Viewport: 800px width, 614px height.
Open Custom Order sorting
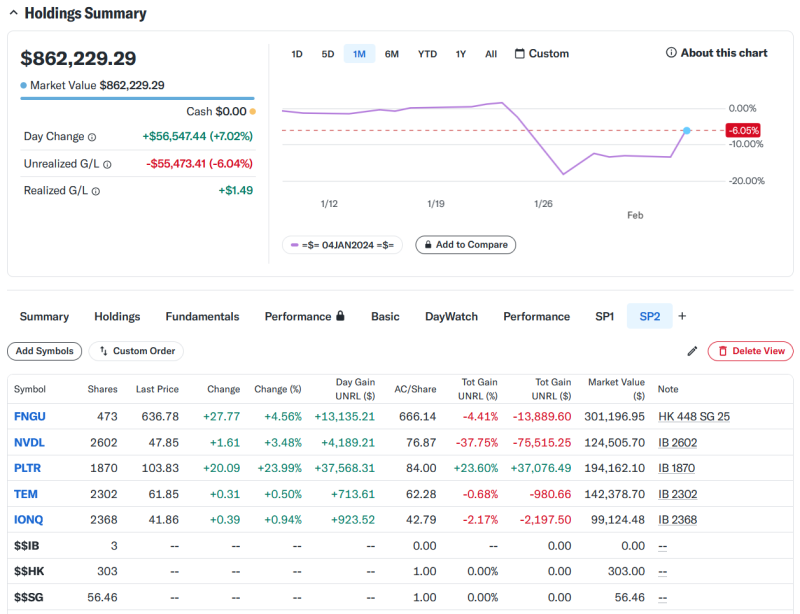[x=136, y=351]
